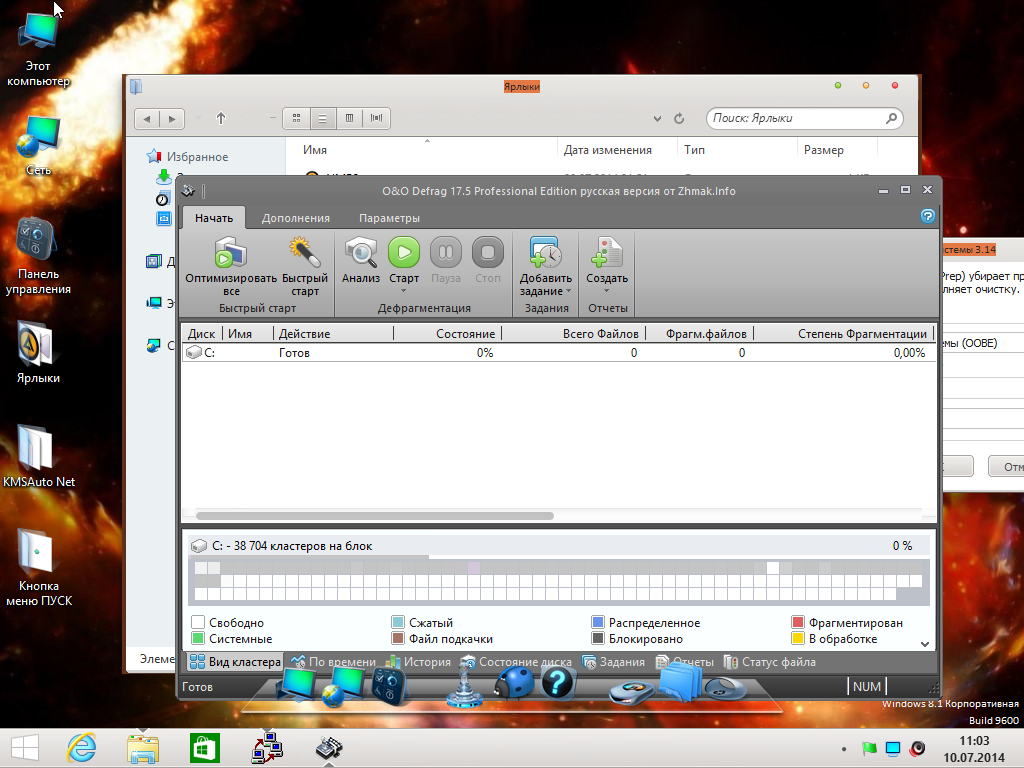
Task: Open KMSAuto Net desktop icon
Action: (38, 456)
